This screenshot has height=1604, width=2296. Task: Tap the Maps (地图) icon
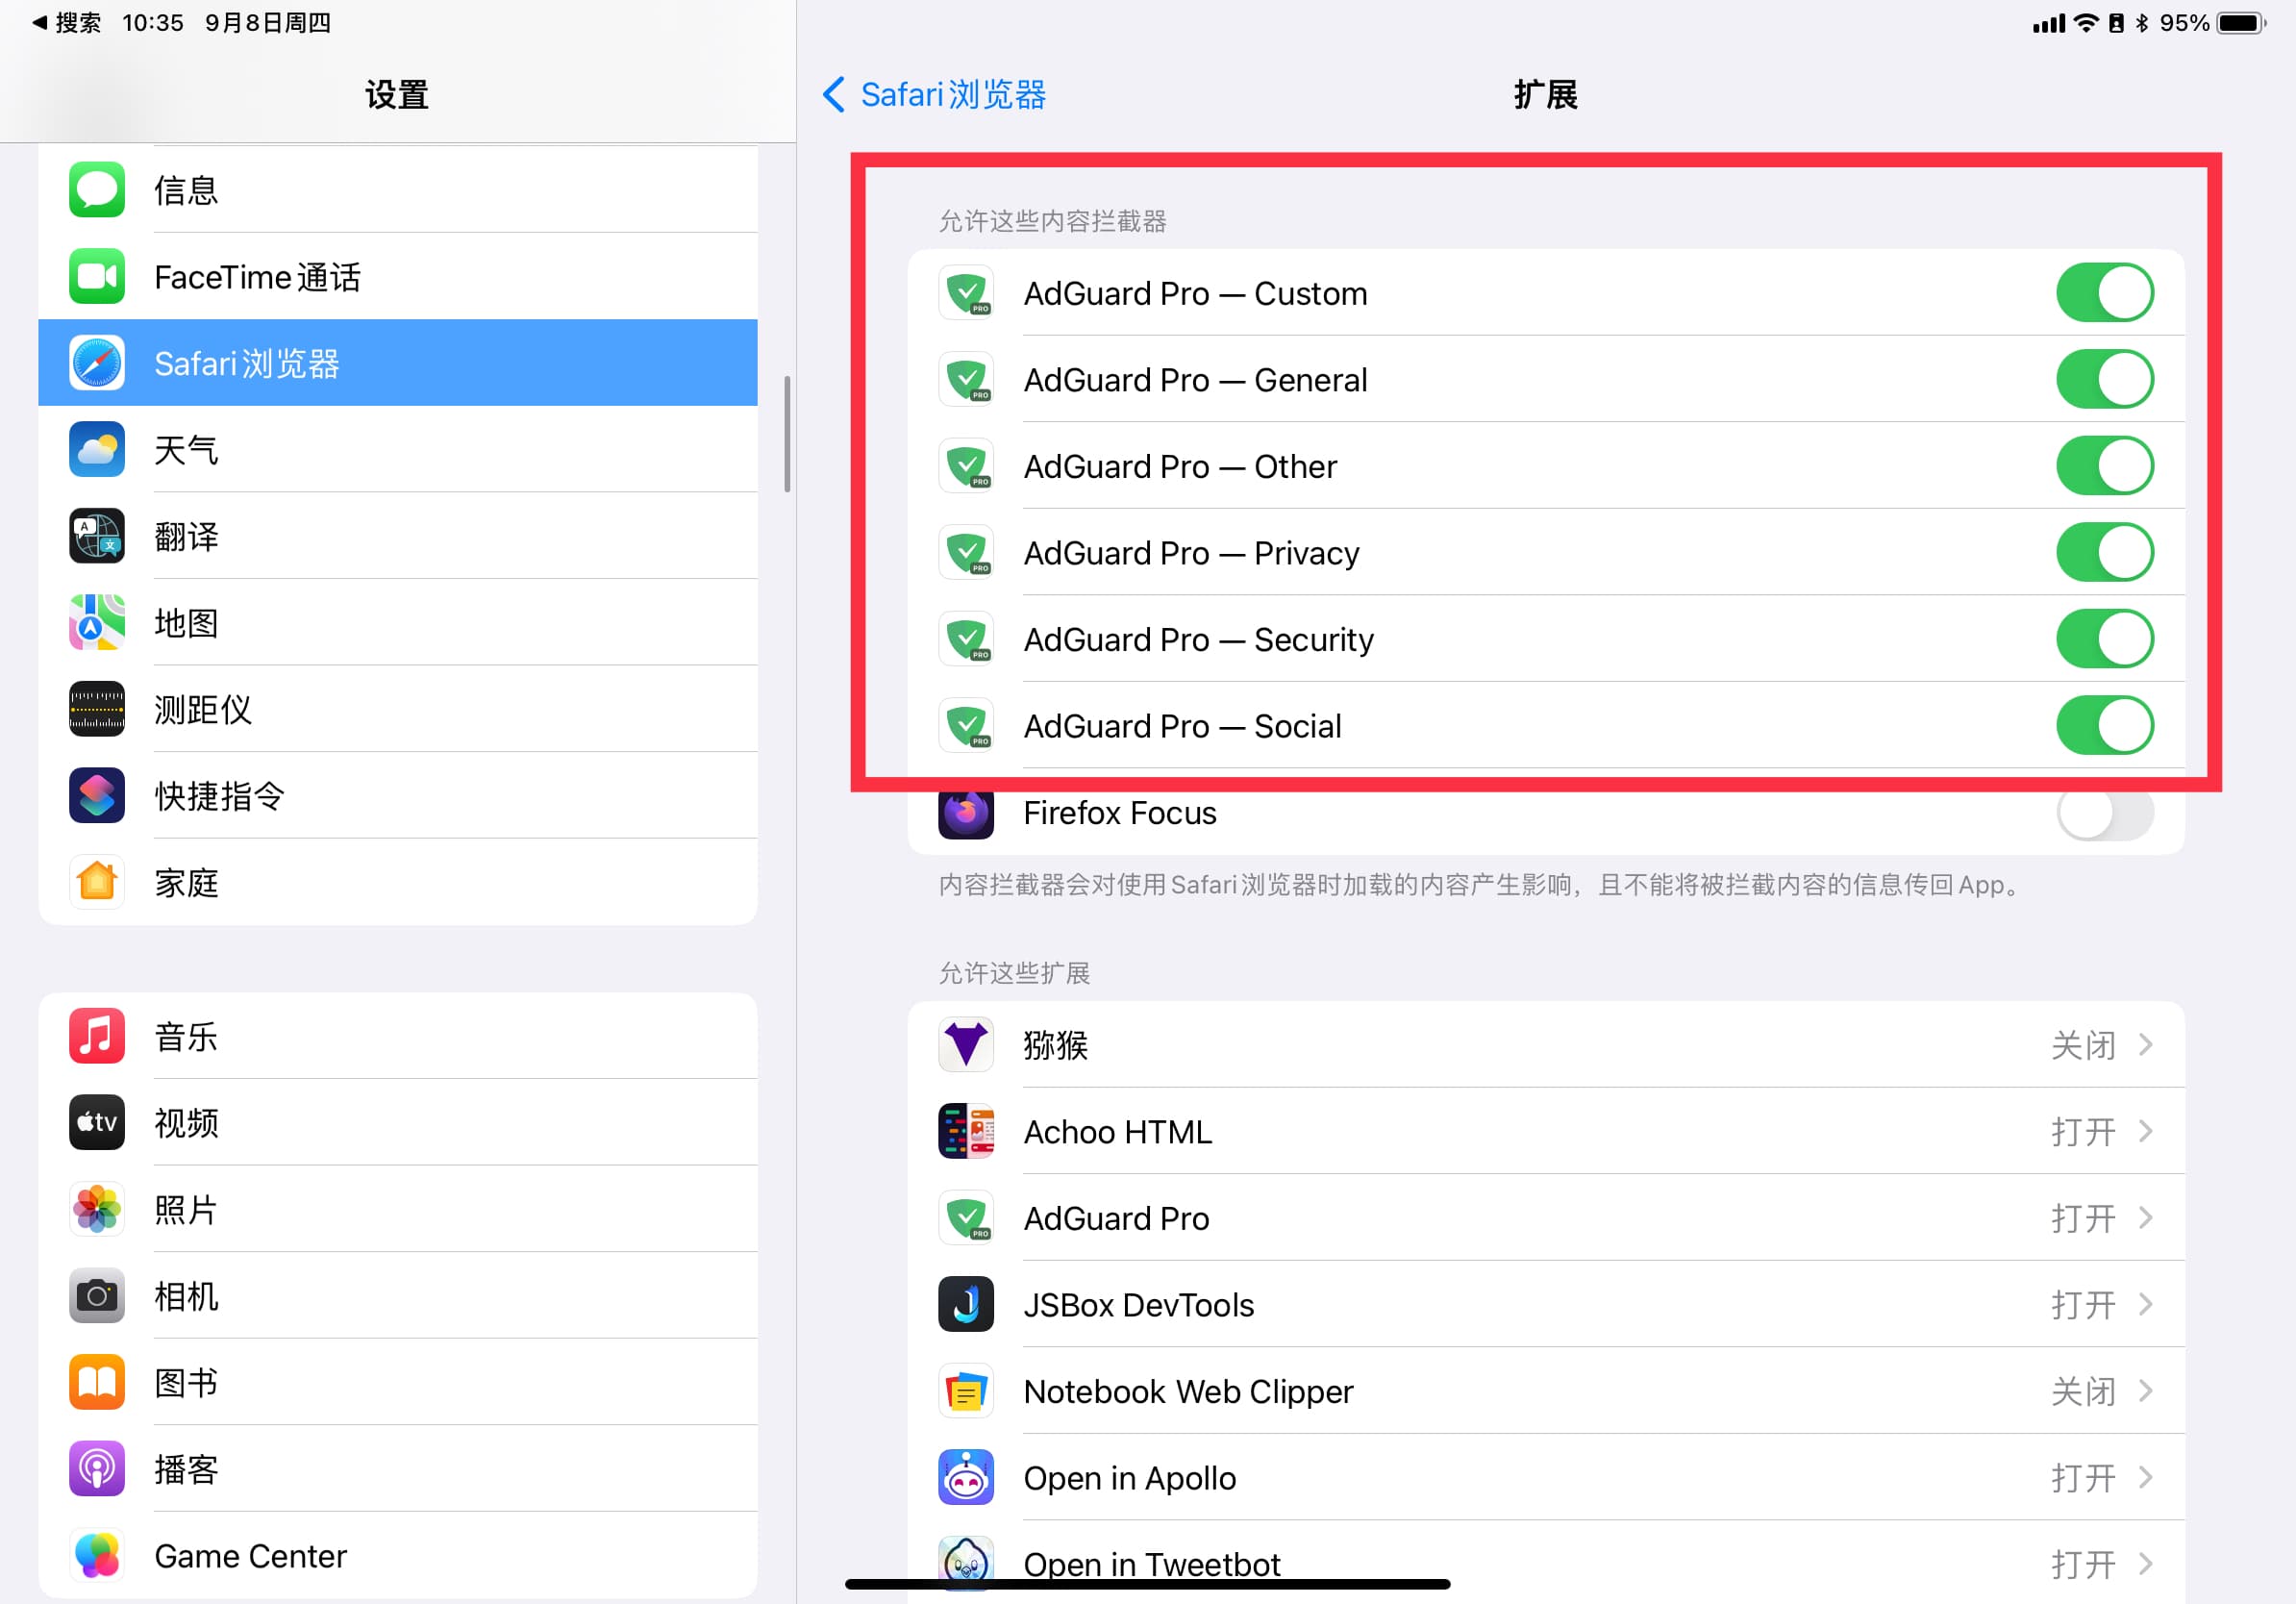click(97, 622)
